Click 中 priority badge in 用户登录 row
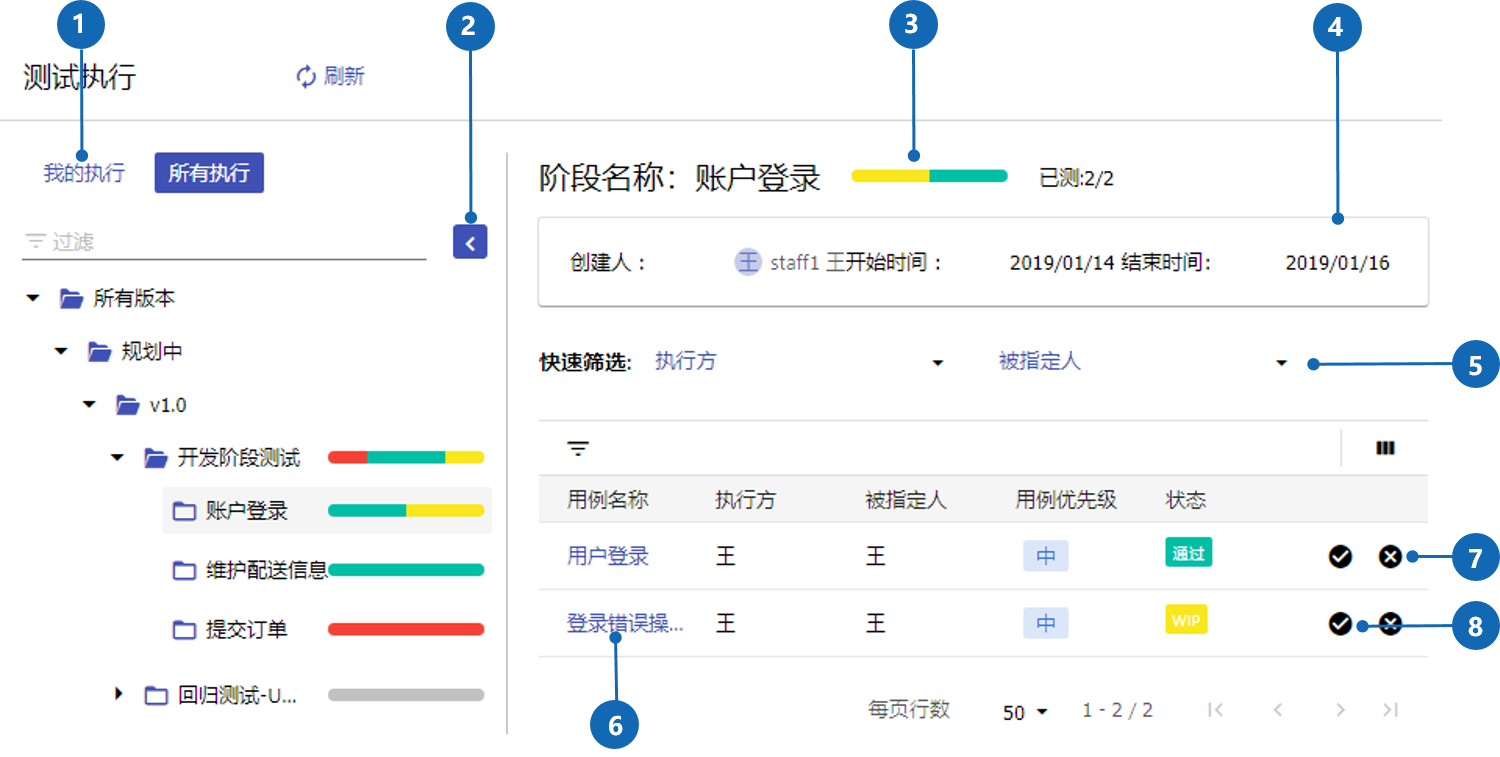Viewport: 1500px width, 757px height. tap(1046, 556)
